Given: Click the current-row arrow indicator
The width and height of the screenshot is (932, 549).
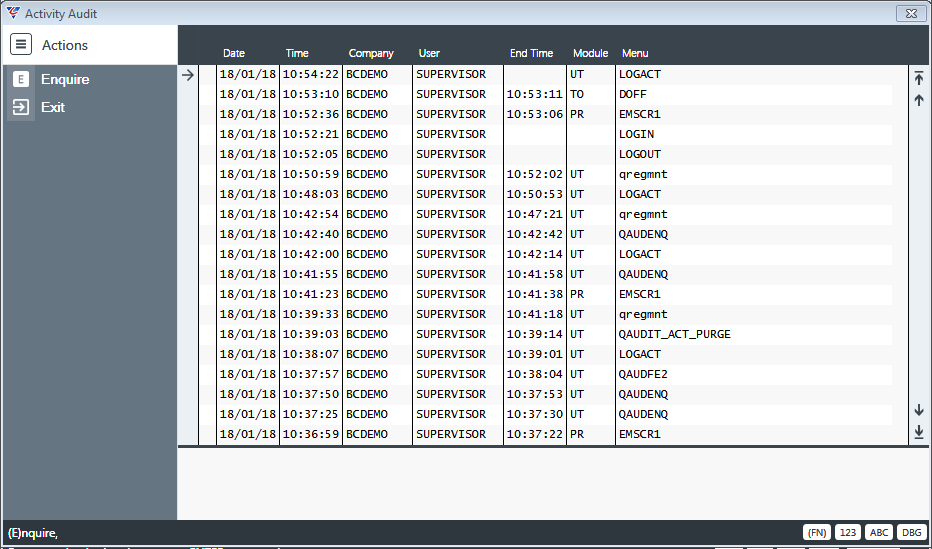Looking at the screenshot, I should 188,75.
